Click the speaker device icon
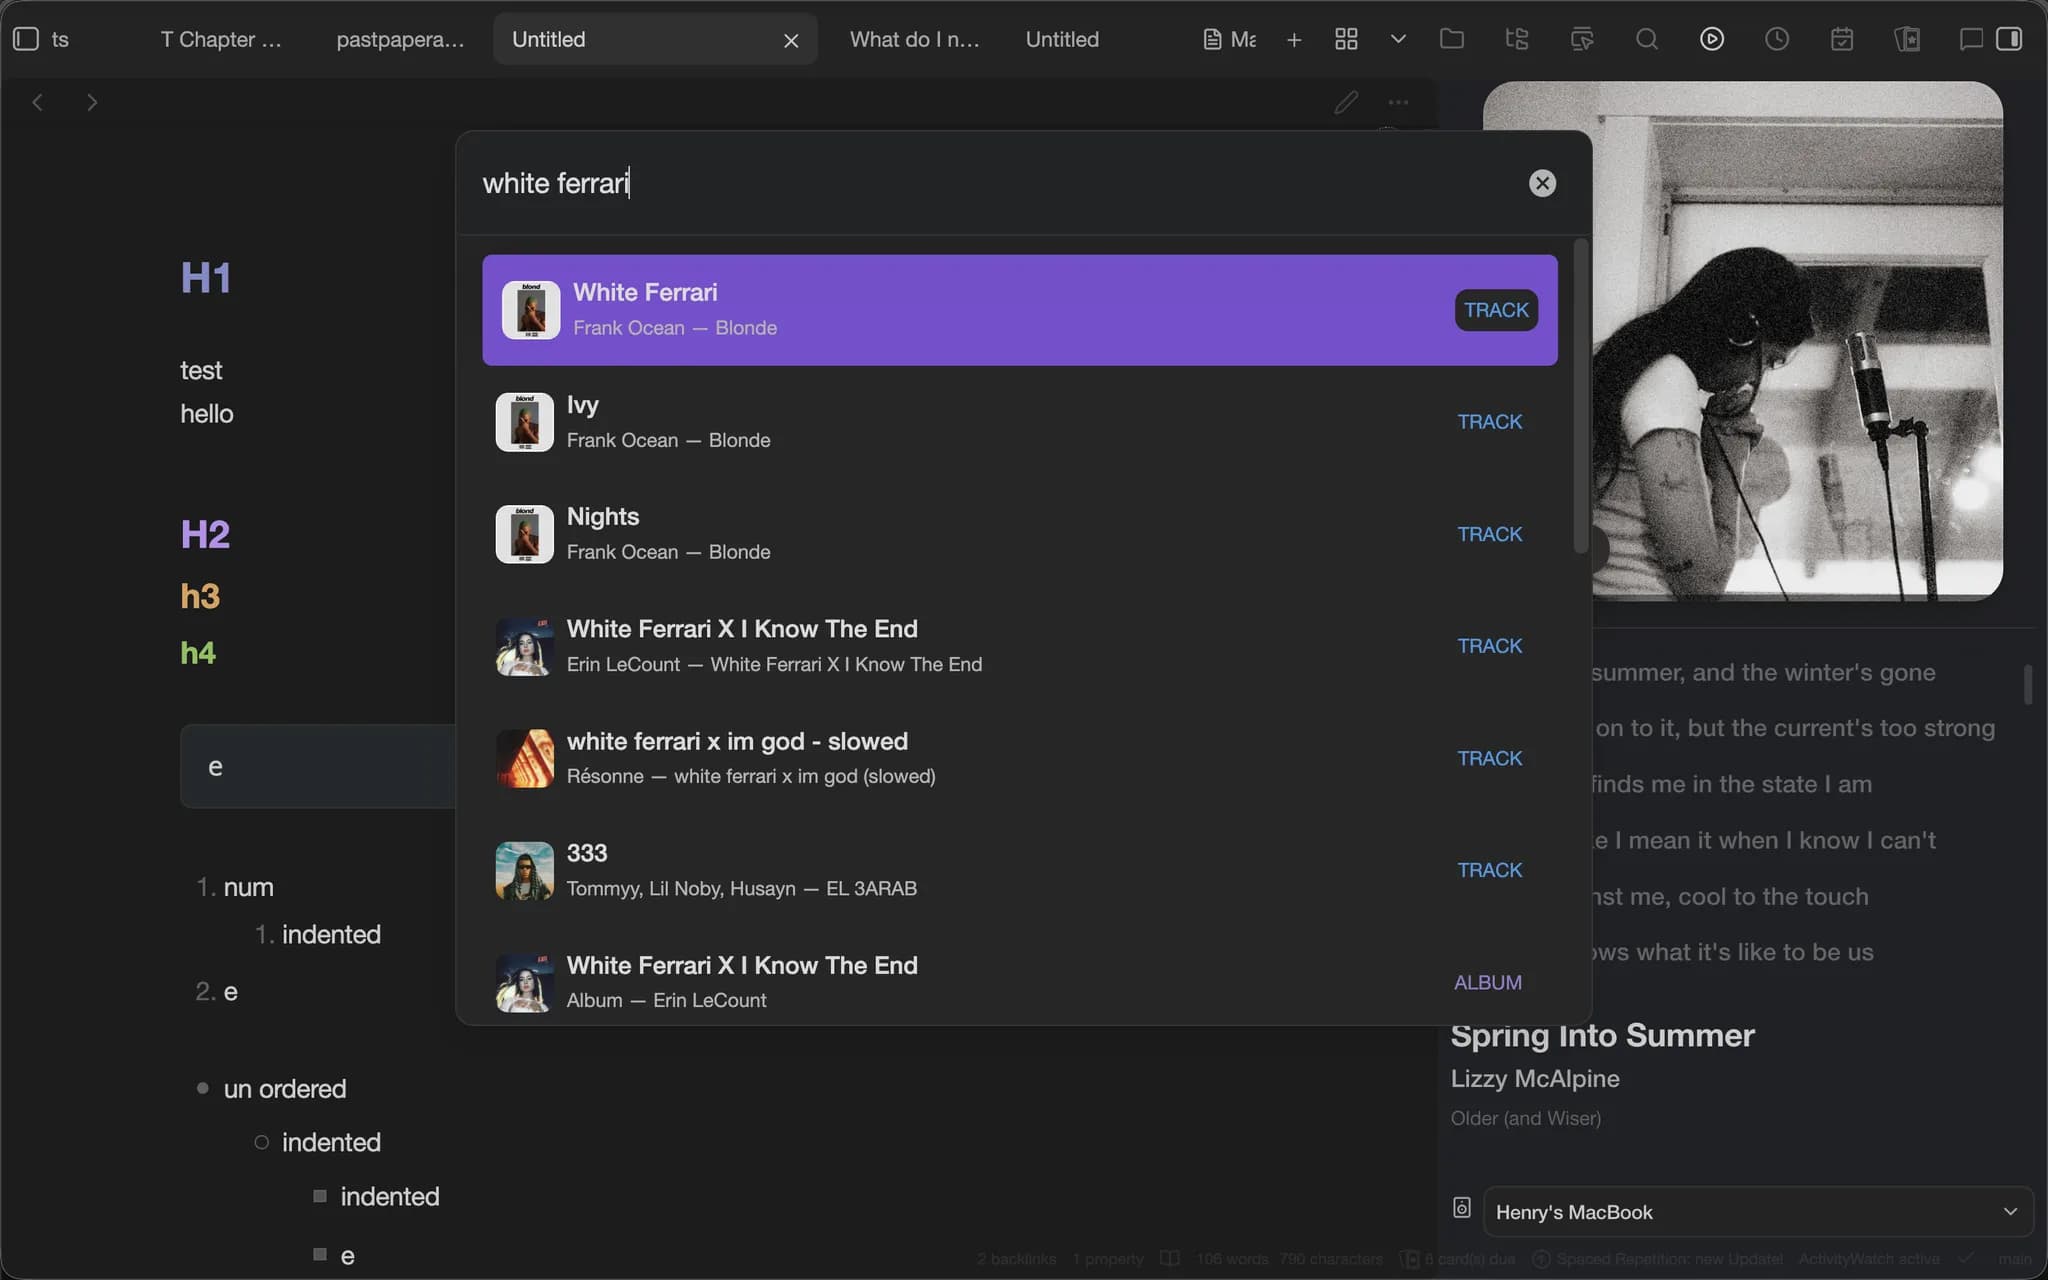The image size is (2048, 1280). click(1461, 1207)
